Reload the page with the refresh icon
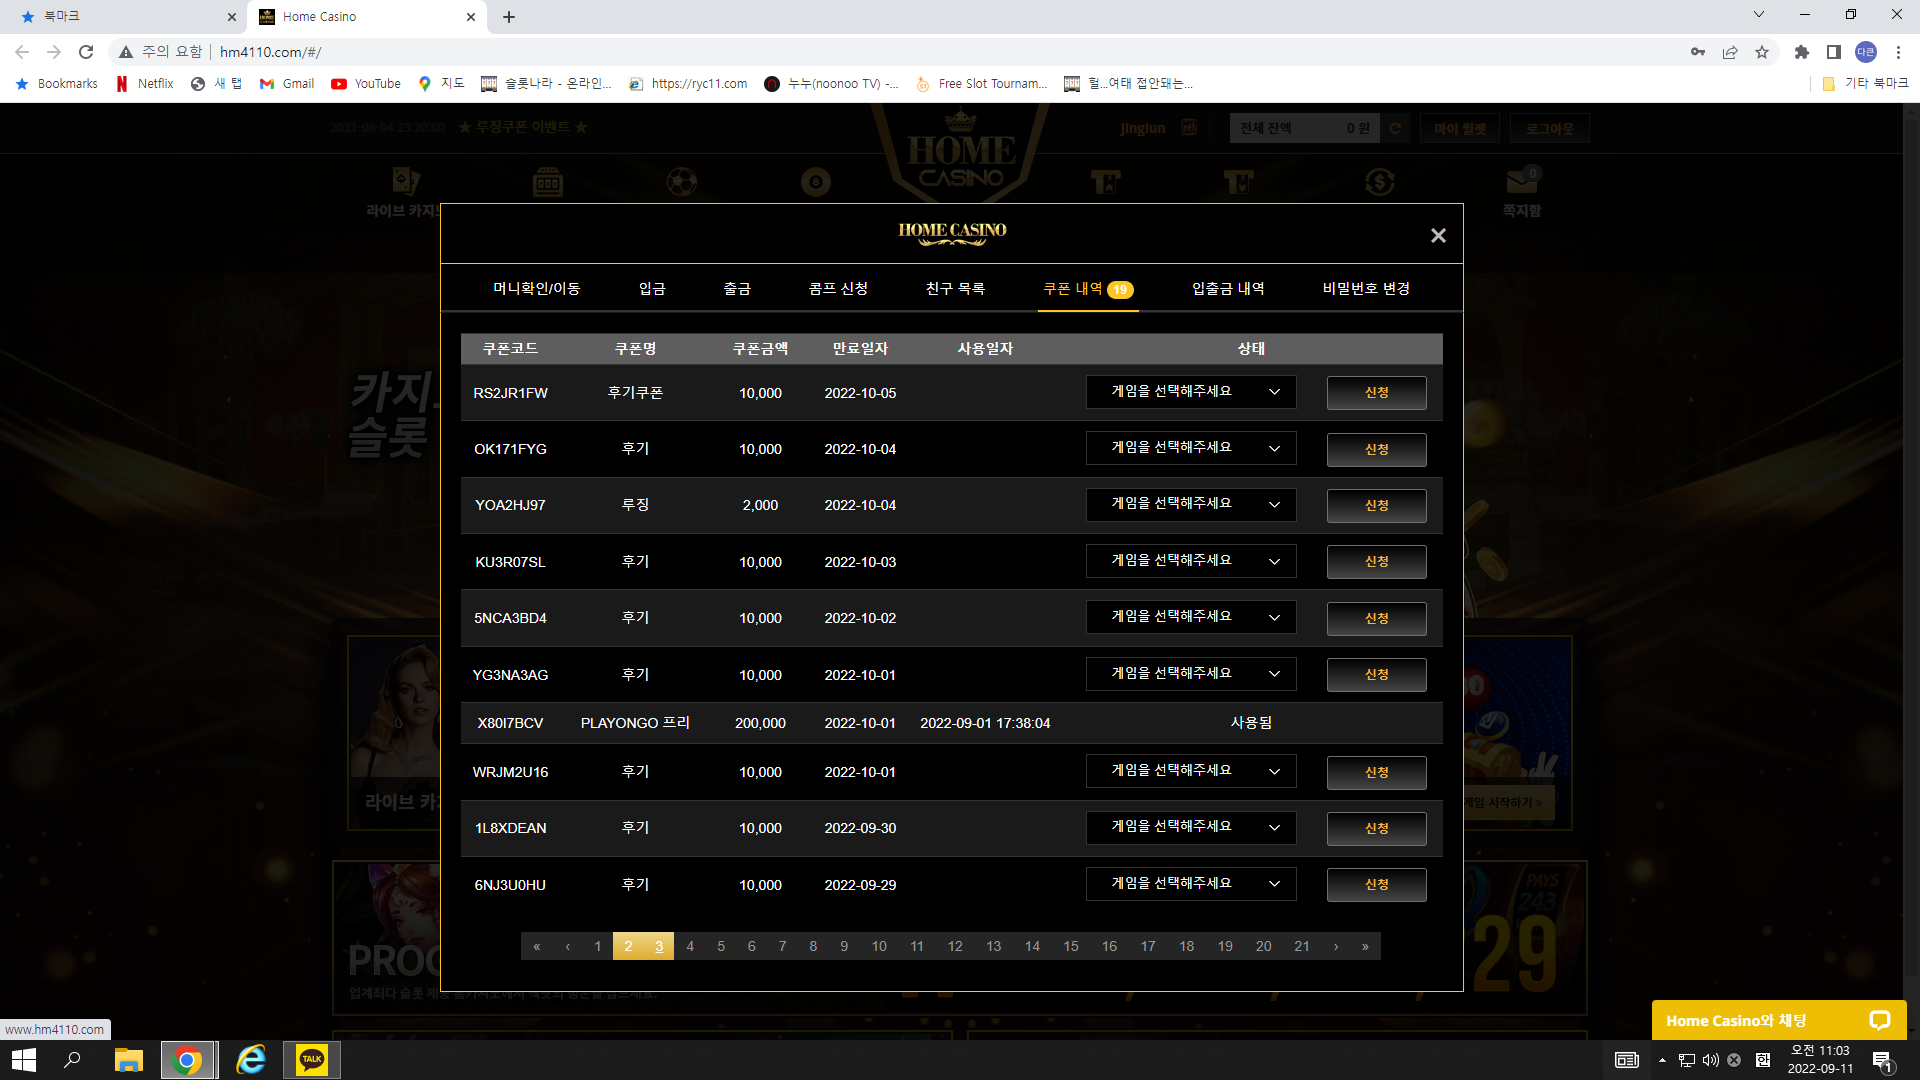The height and width of the screenshot is (1080, 1920). (x=86, y=52)
